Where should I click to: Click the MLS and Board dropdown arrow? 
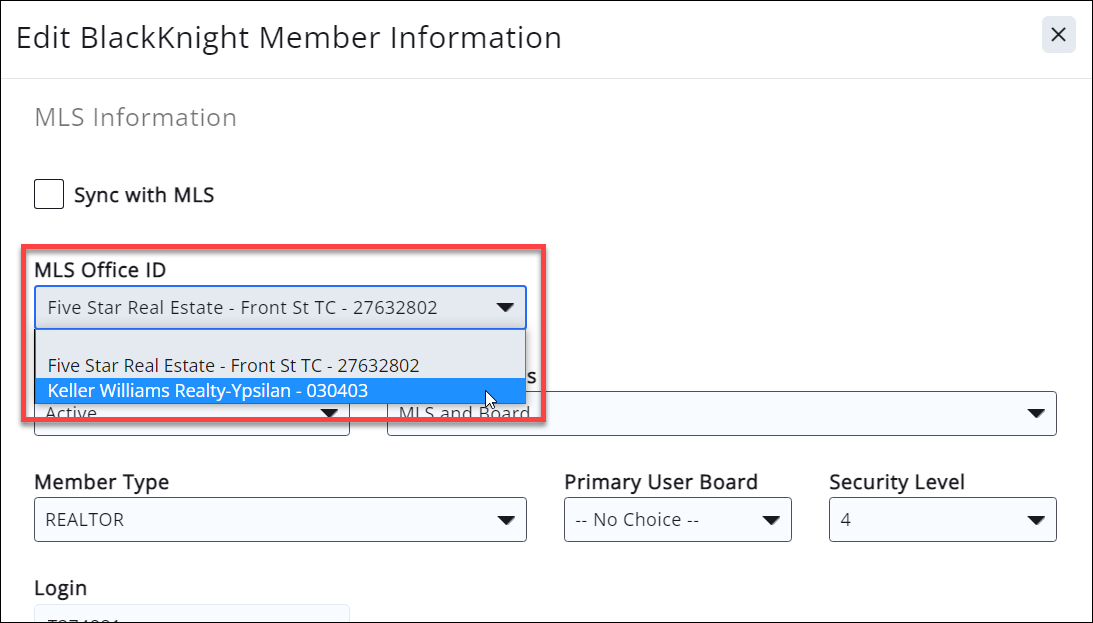tap(1035, 414)
